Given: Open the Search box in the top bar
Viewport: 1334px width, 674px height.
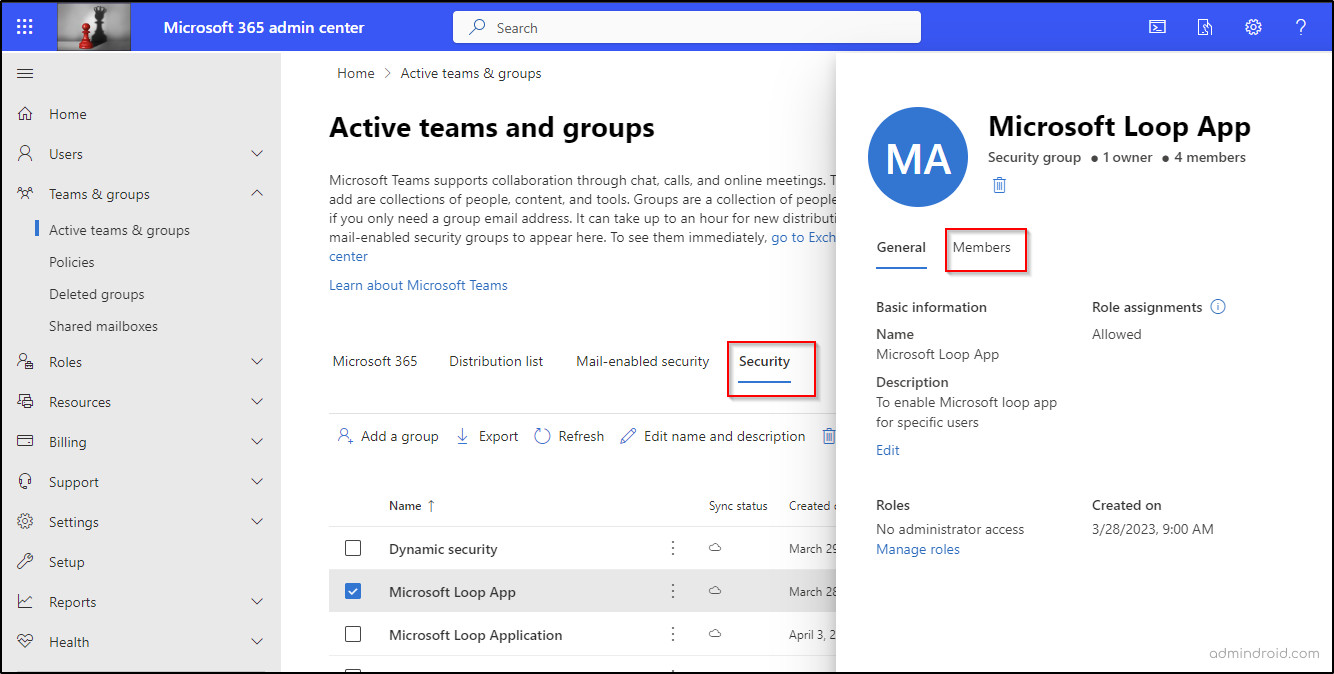Looking at the screenshot, I should 686,27.
